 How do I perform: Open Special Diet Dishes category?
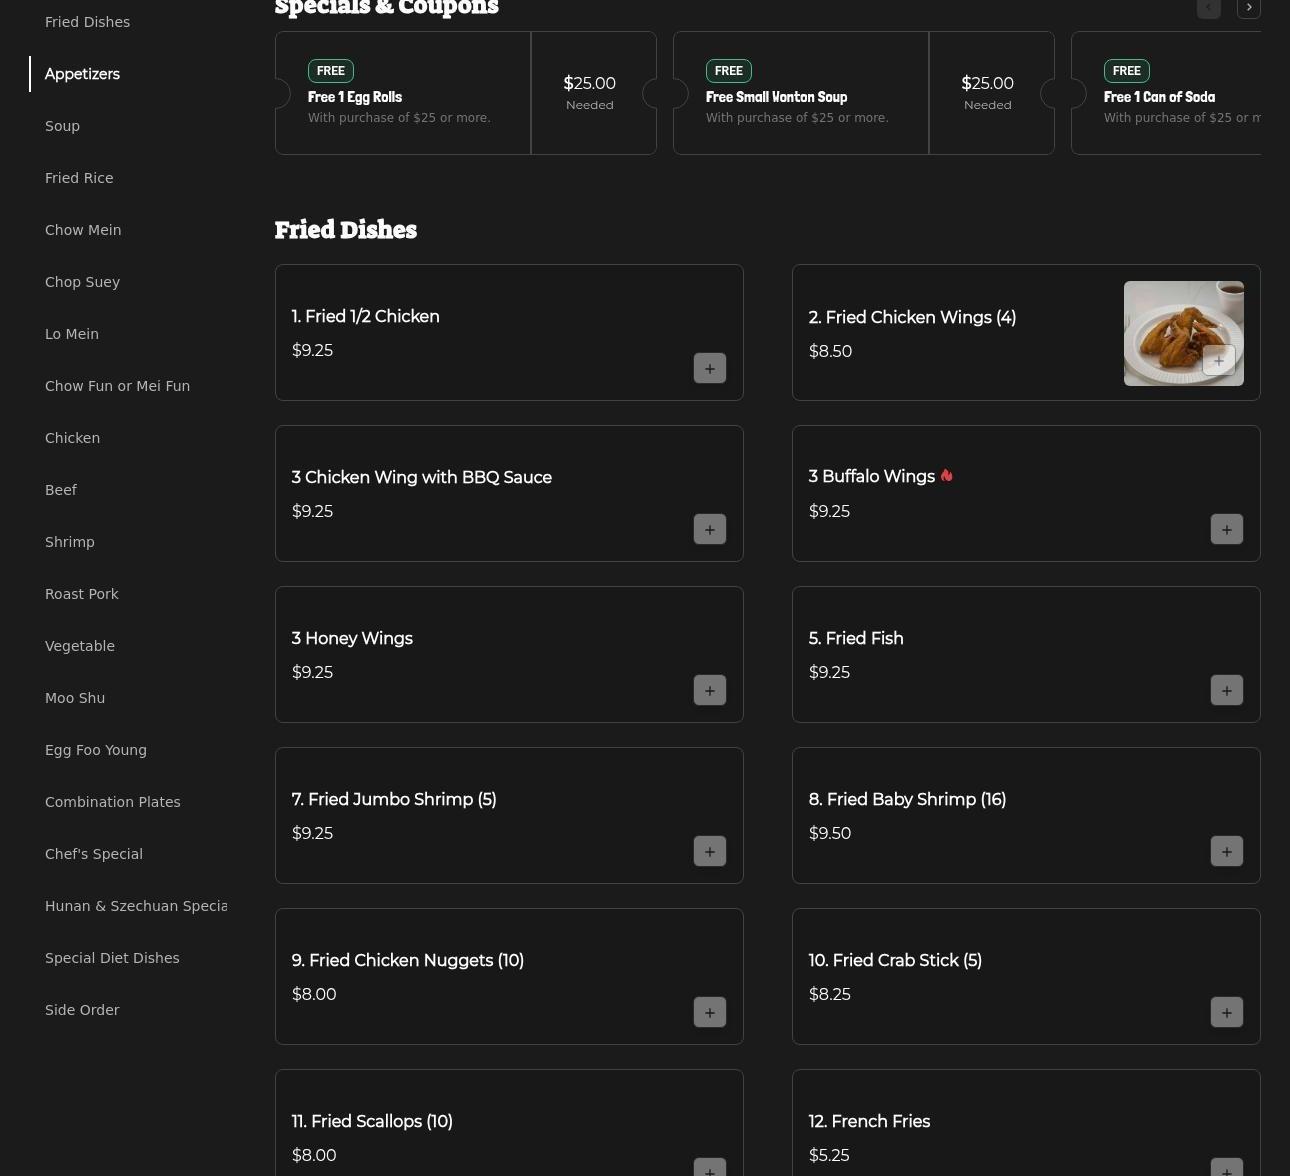(112, 958)
